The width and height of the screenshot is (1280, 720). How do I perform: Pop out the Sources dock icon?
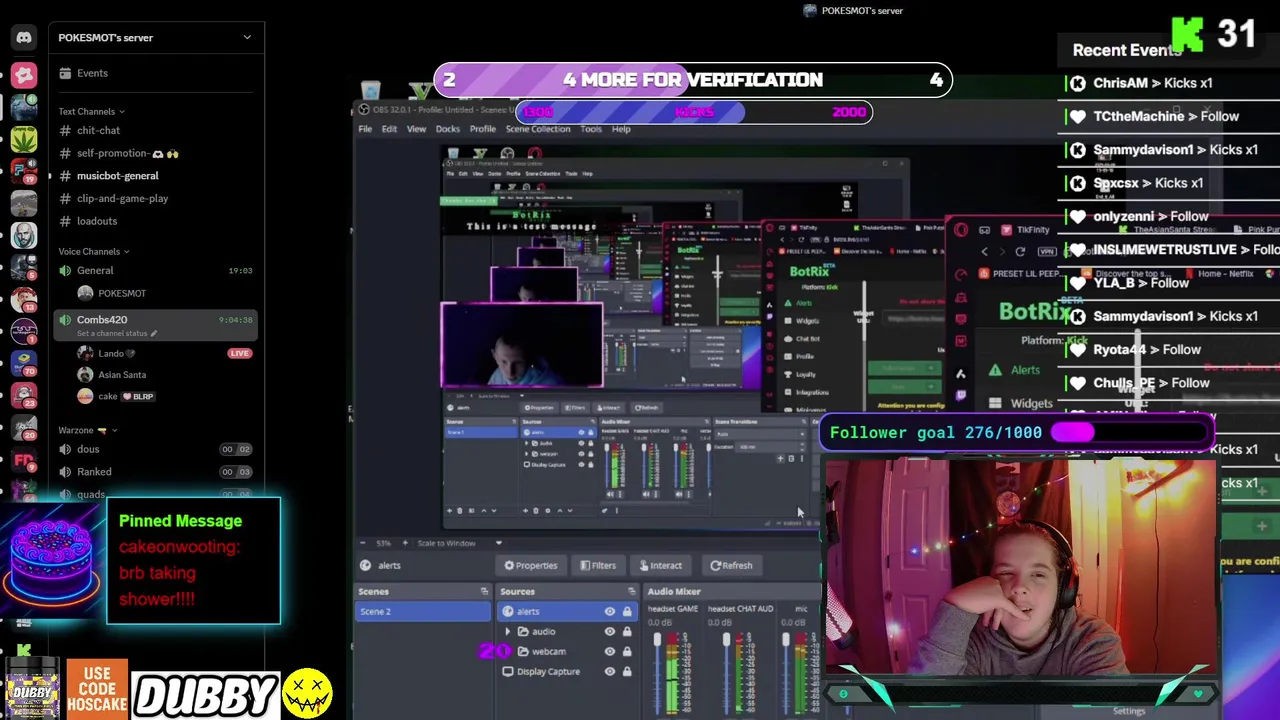tap(630, 591)
